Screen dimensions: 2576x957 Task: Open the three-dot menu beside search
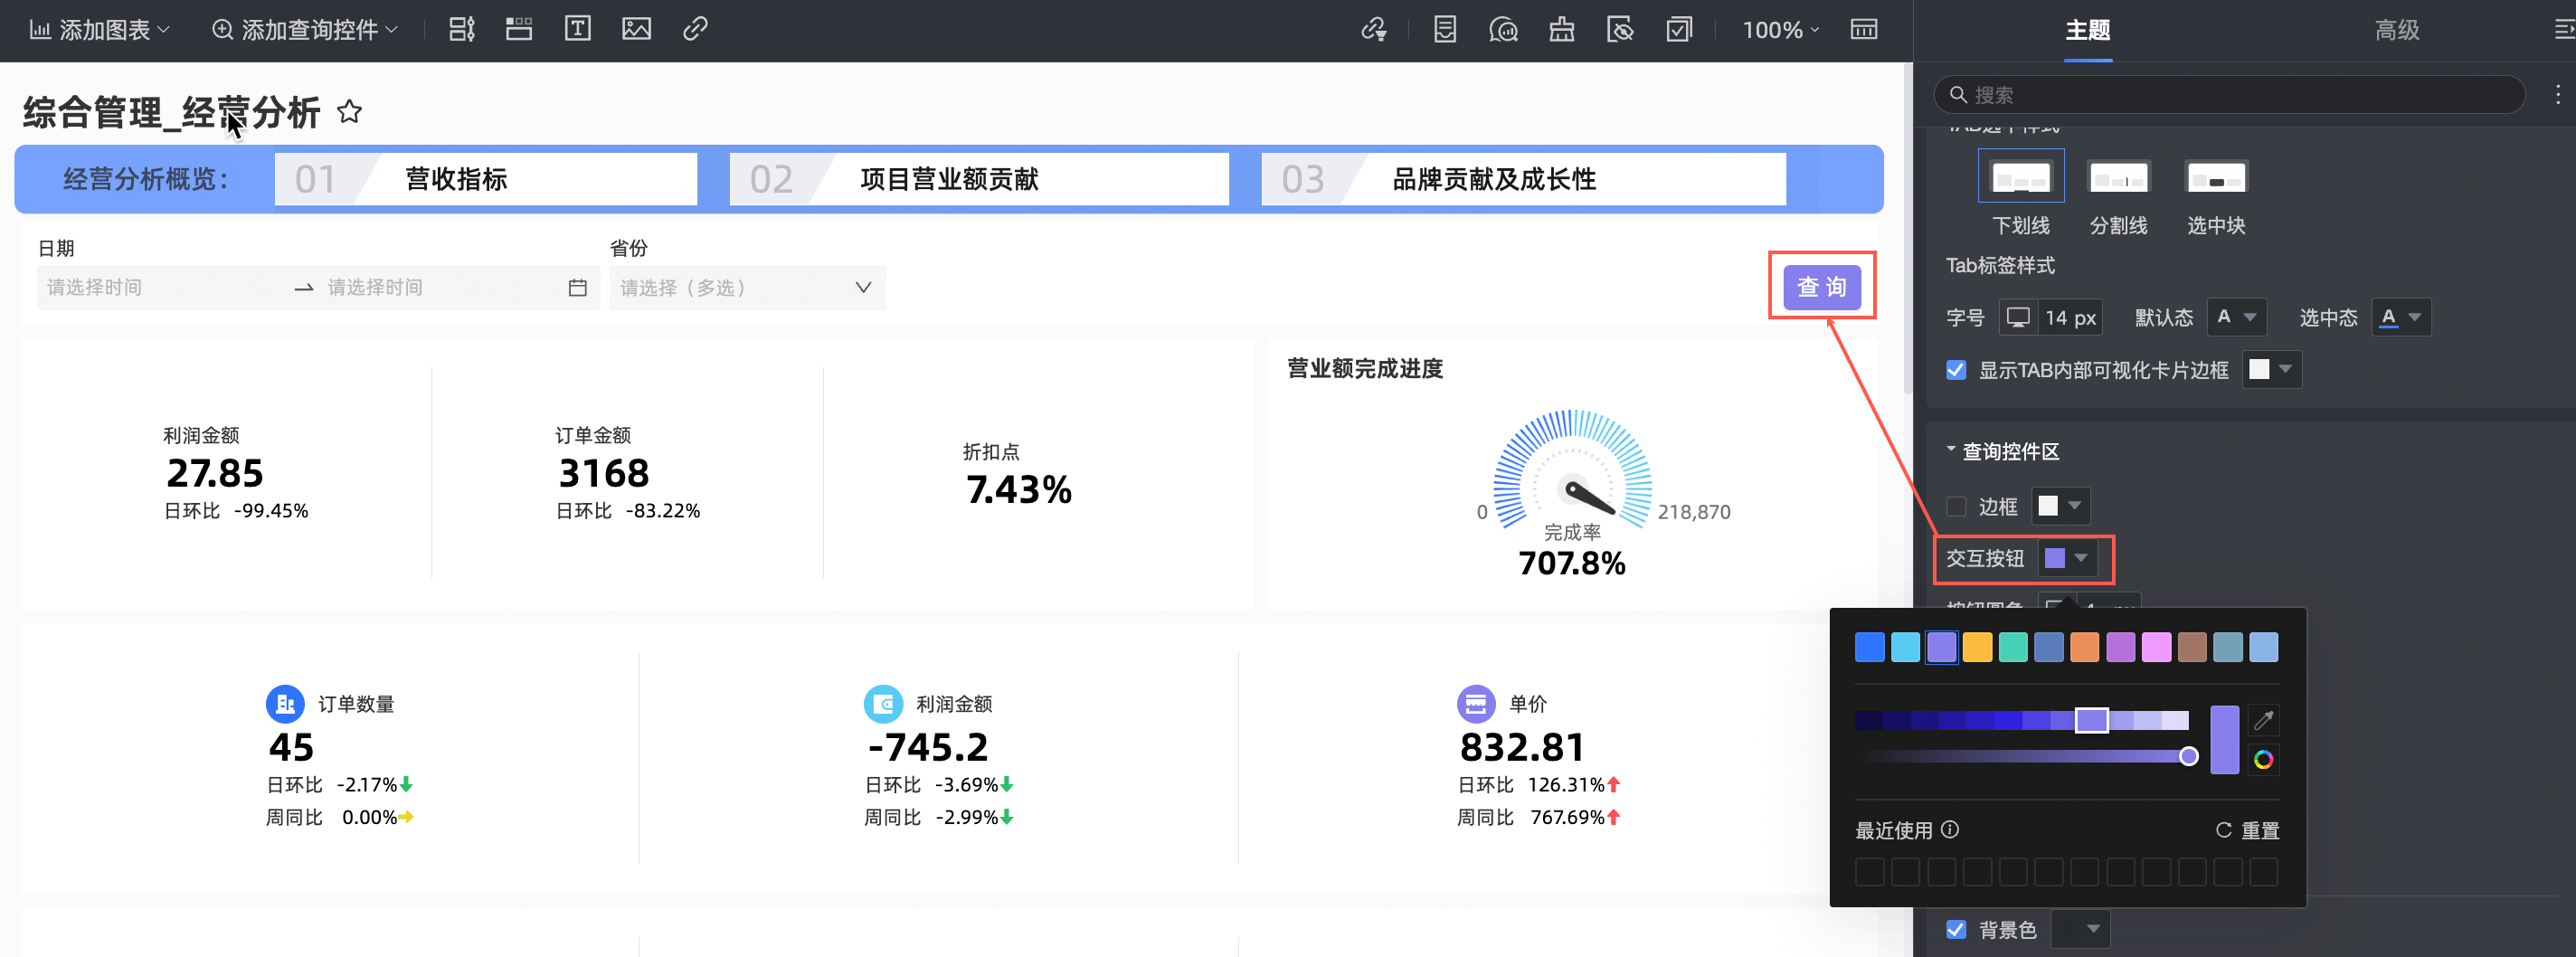coord(2557,94)
